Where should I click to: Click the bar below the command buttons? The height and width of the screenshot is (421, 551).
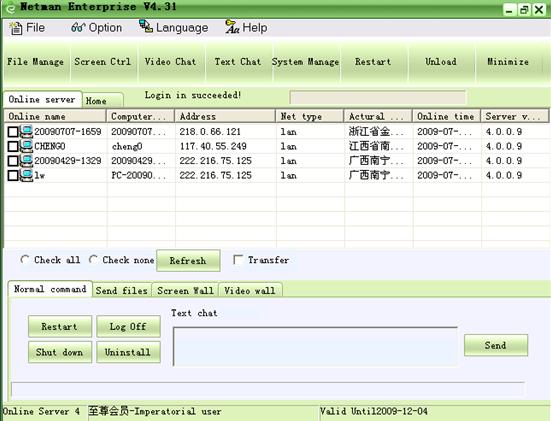(x=268, y=389)
